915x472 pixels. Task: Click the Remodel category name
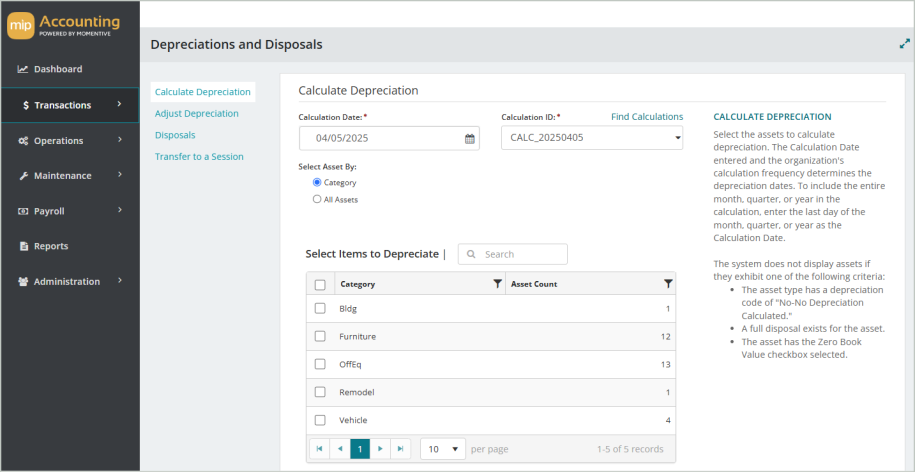[357, 392]
